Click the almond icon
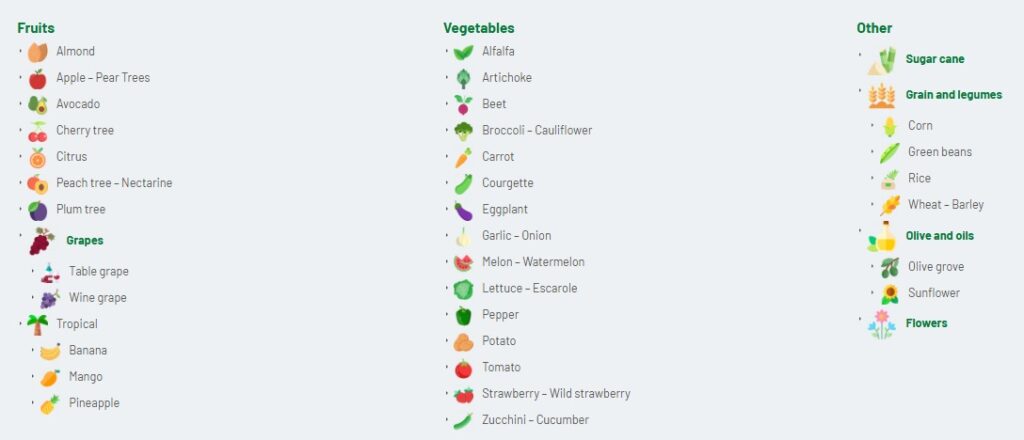Viewport: 1024px width, 440px height. point(37,51)
